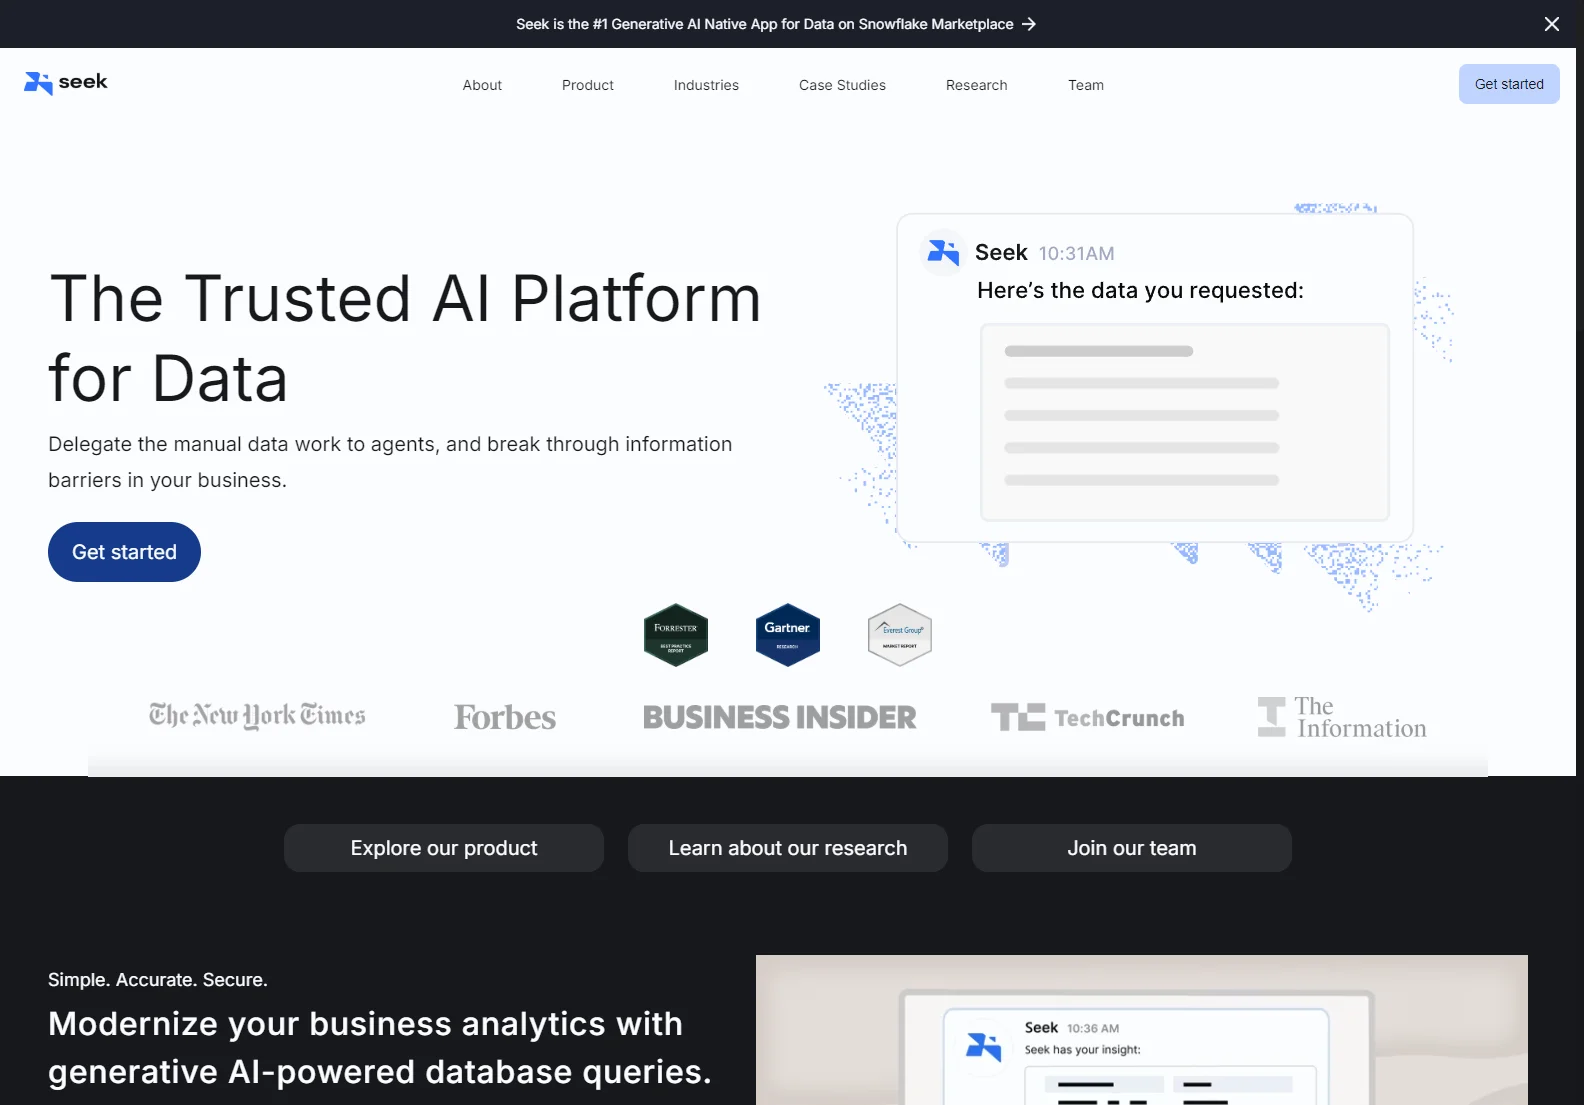The image size is (1584, 1105).
Task: Open the Team menu item
Action: [x=1086, y=85]
